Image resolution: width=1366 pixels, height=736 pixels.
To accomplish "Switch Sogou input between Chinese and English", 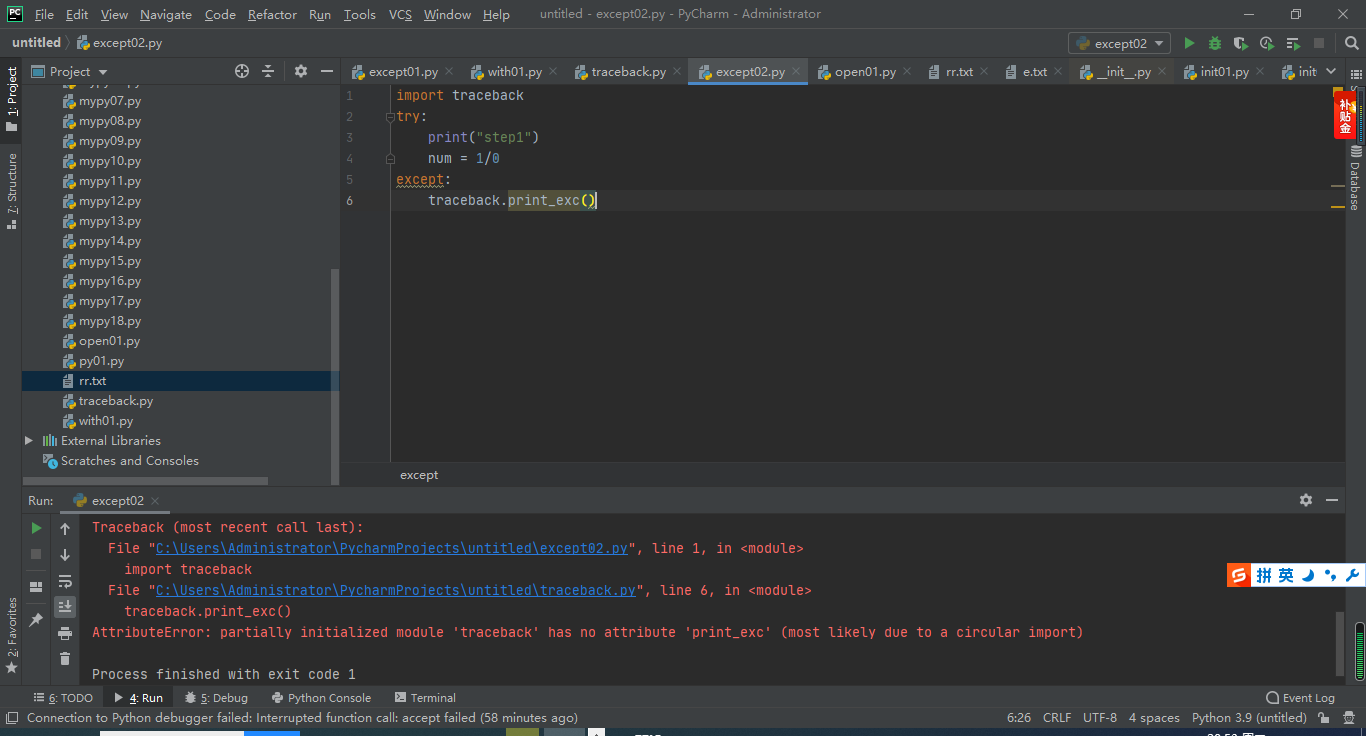I will pyautogui.click(x=1286, y=575).
